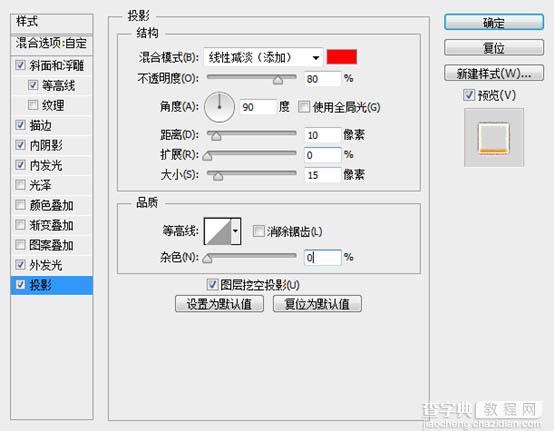Toggle the 斜面和浮雕 checkbox

[20, 65]
